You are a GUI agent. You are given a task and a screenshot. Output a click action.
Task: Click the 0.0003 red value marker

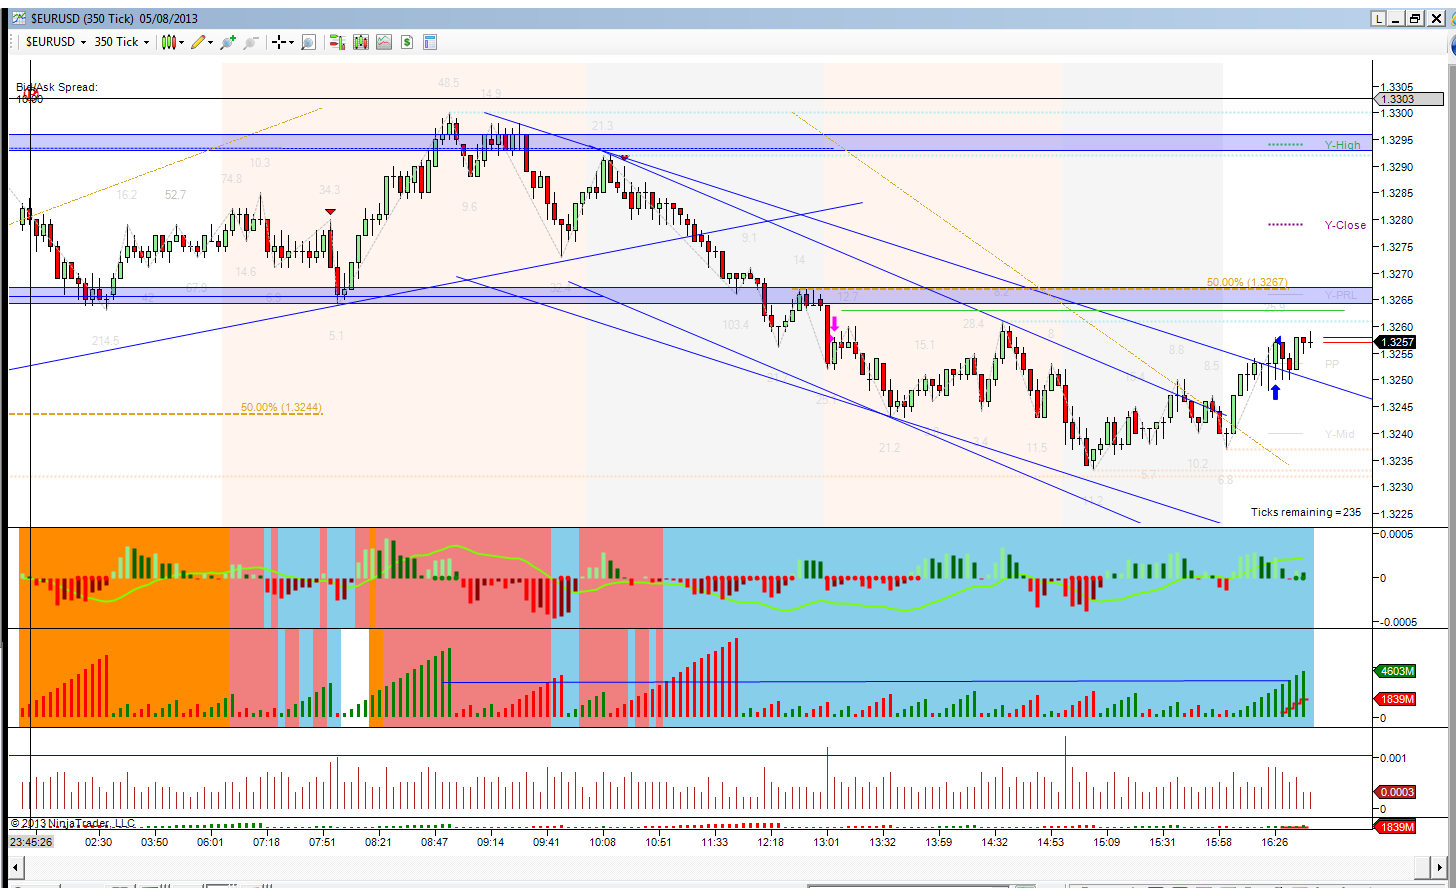1396,792
